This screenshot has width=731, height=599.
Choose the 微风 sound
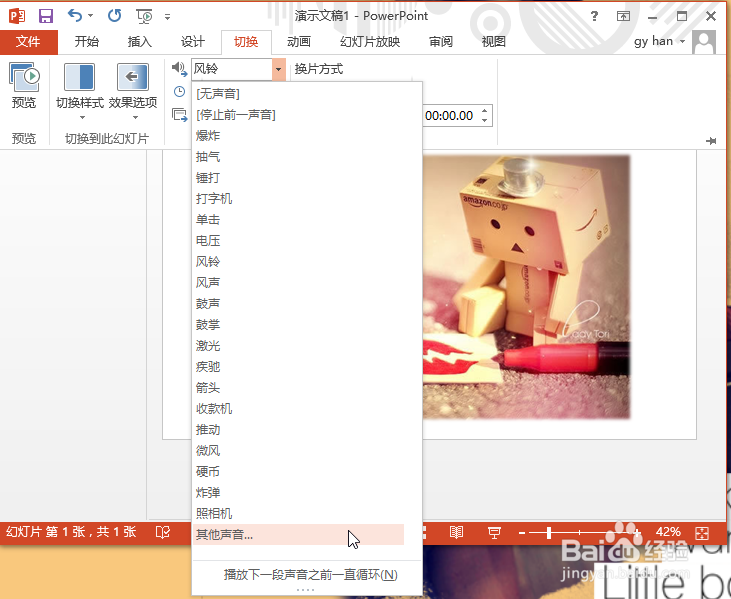298,450
